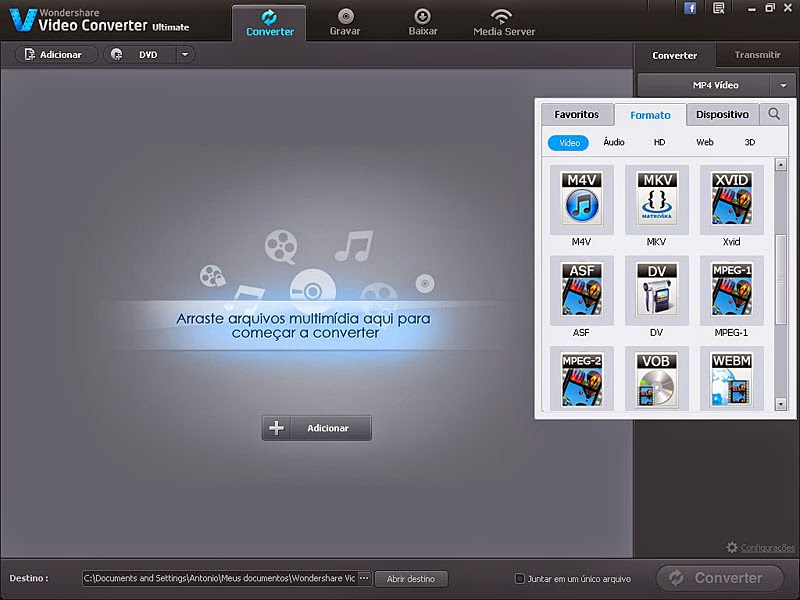Select the Vídeo category pill

click(568, 143)
